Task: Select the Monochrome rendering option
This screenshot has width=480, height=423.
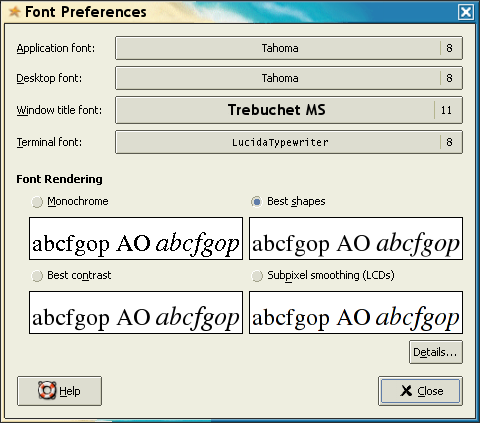Action: pos(37,202)
